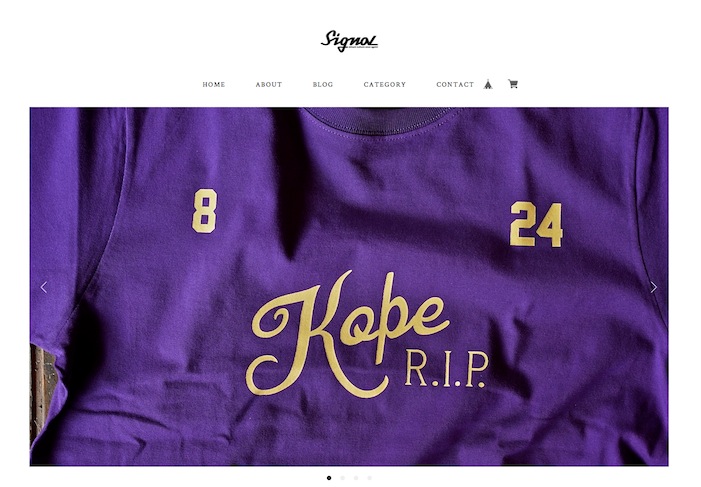This screenshot has width=701, height=487.
Task: Advance slideshow with right arrow
Action: pyautogui.click(x=654, y=287)
